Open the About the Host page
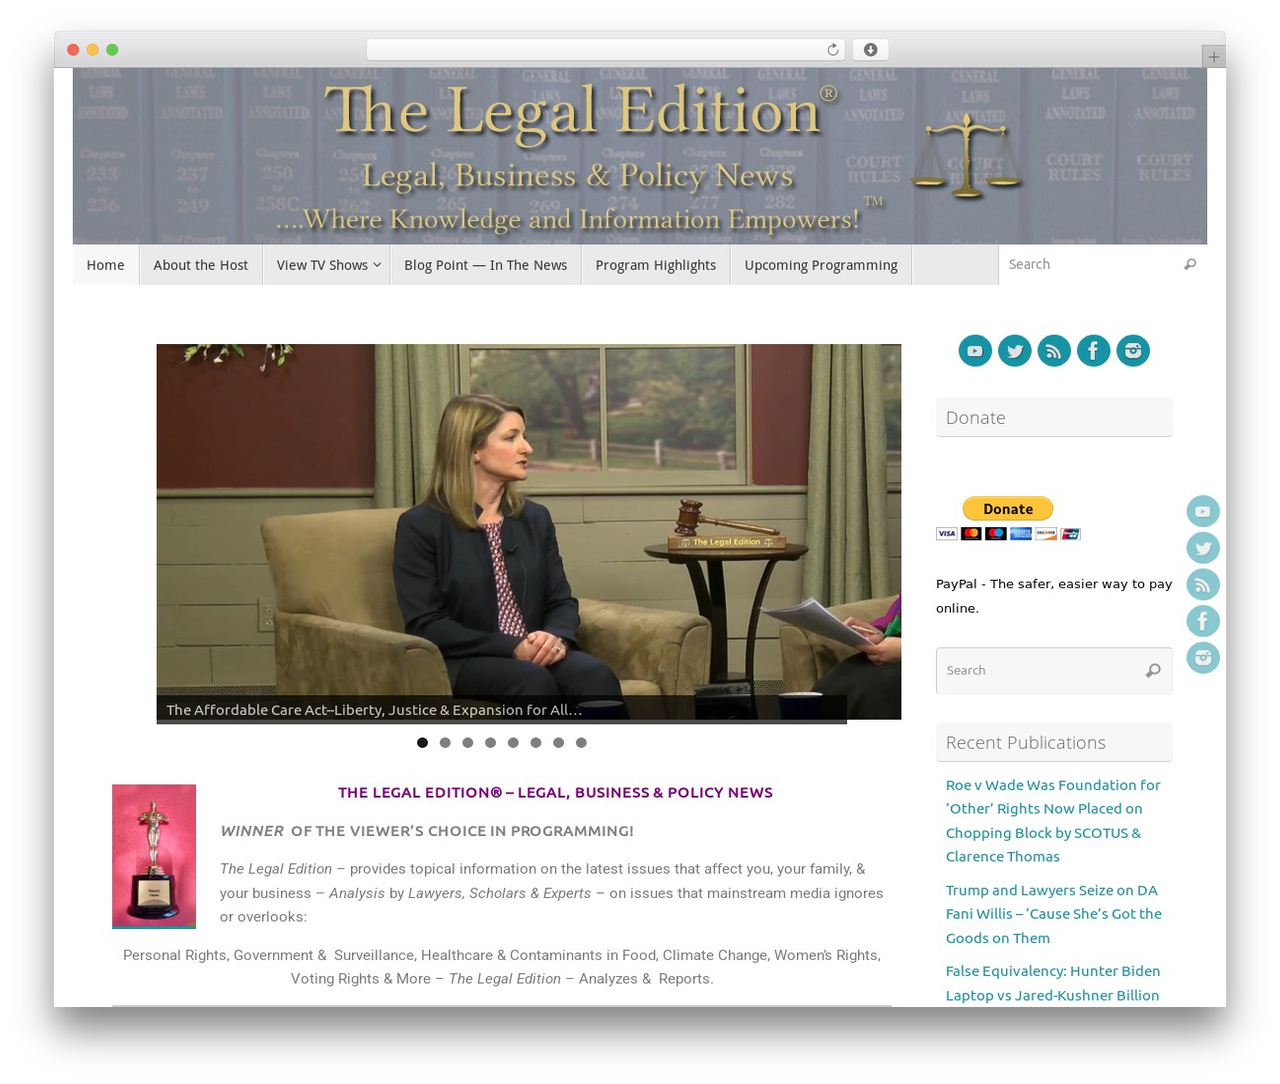The width and height of the screenshot is (1280, 1084). (201, 265)
